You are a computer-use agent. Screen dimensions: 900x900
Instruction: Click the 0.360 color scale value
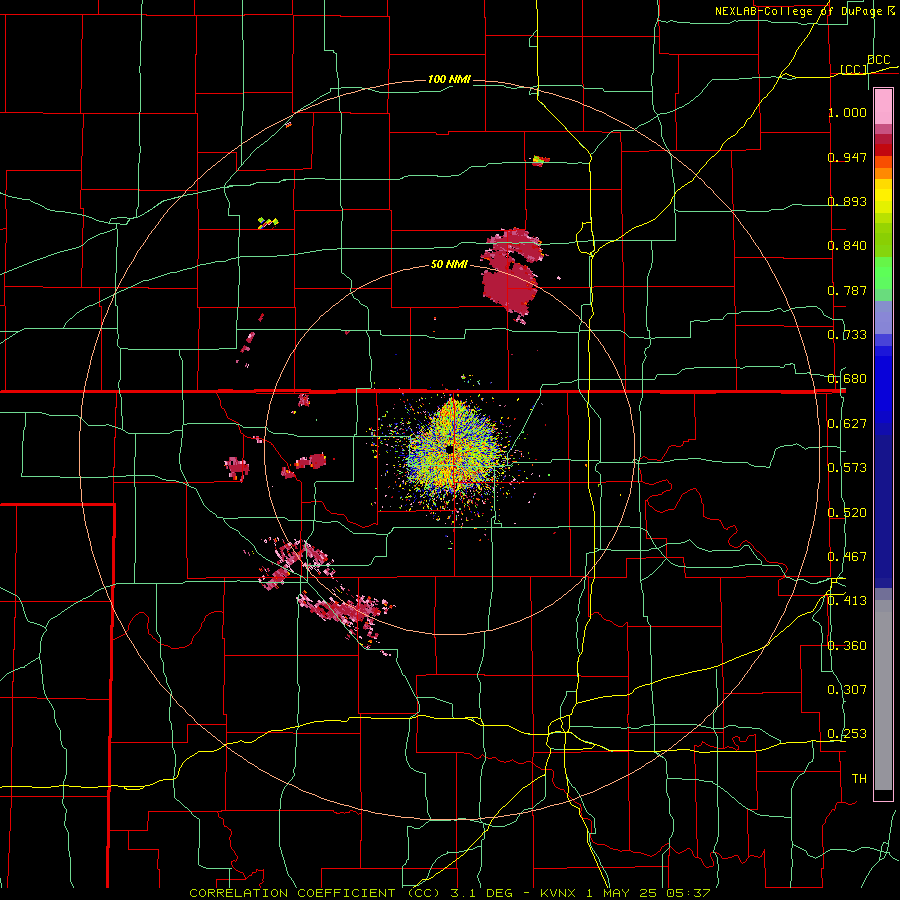(x=847, y=646)
